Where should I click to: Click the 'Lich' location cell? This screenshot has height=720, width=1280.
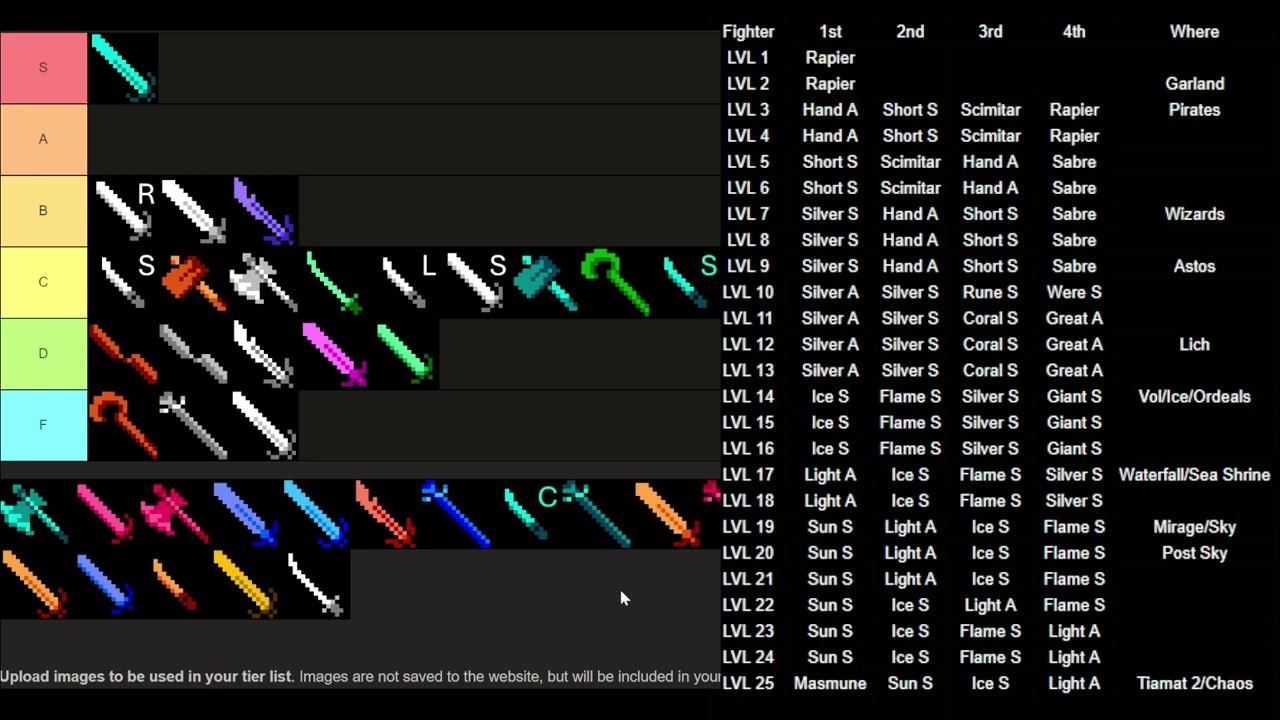(x=1194, y=344)
